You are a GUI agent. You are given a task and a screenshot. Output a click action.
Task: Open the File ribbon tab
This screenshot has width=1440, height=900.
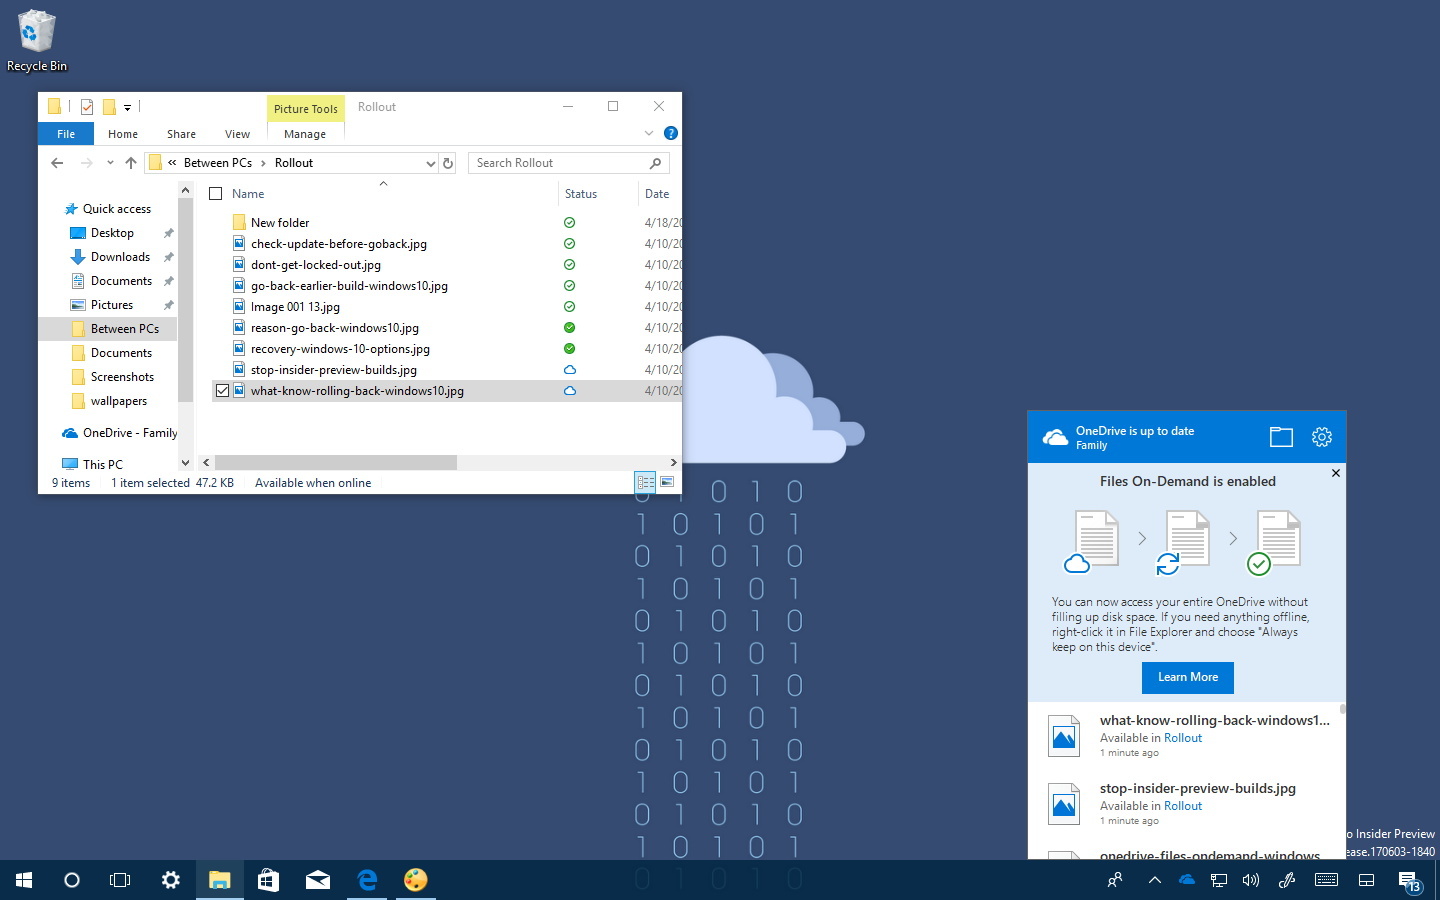[x=66, y=134]
